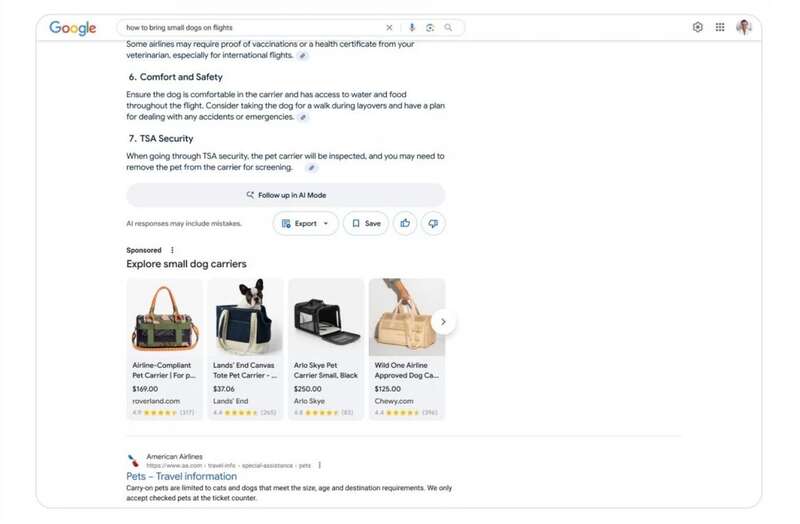The width and height of the screenshot is (800, 524).
Task: Open Wild One Airline Approved Dog Carrier title
Action: (x=407, y=370)
